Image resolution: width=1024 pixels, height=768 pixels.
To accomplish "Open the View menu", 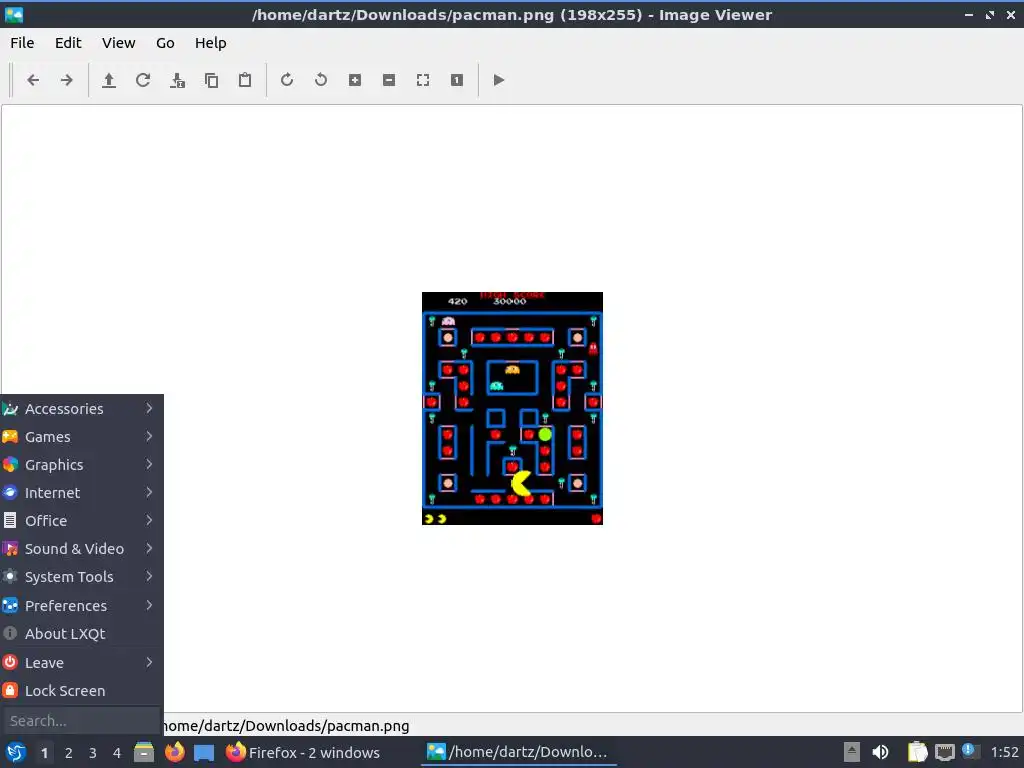I will [118, 43].
